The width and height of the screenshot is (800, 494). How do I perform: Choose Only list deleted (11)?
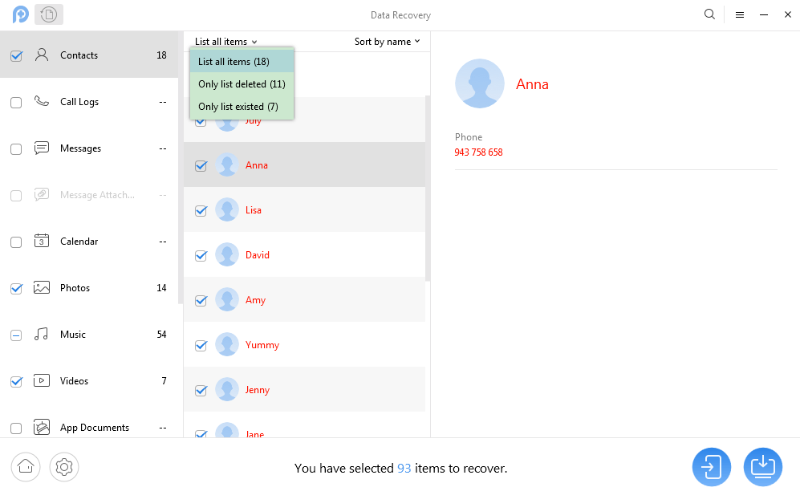[x=242, y=84]
